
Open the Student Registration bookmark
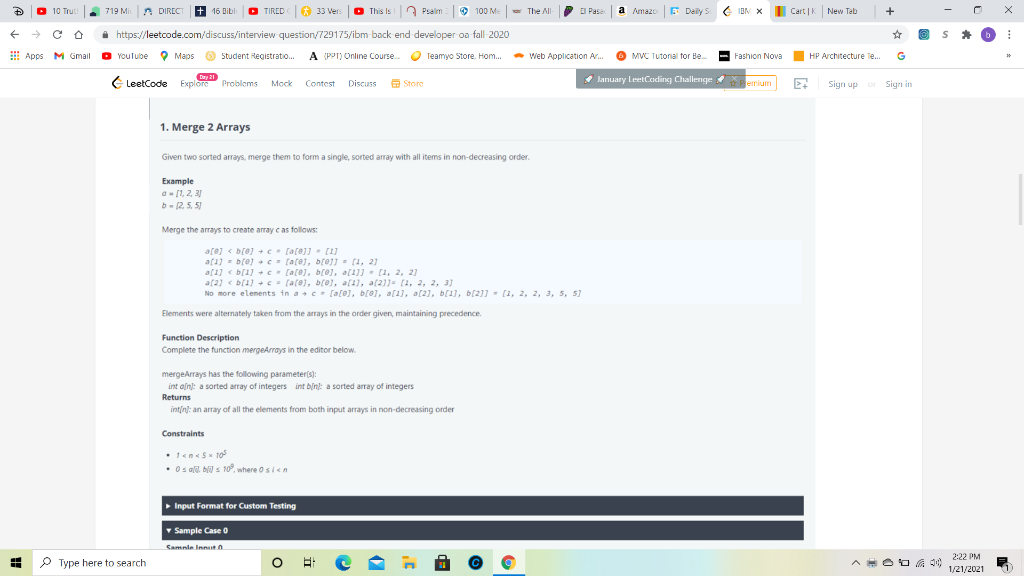pyautogui.click(x=250, y=56)
